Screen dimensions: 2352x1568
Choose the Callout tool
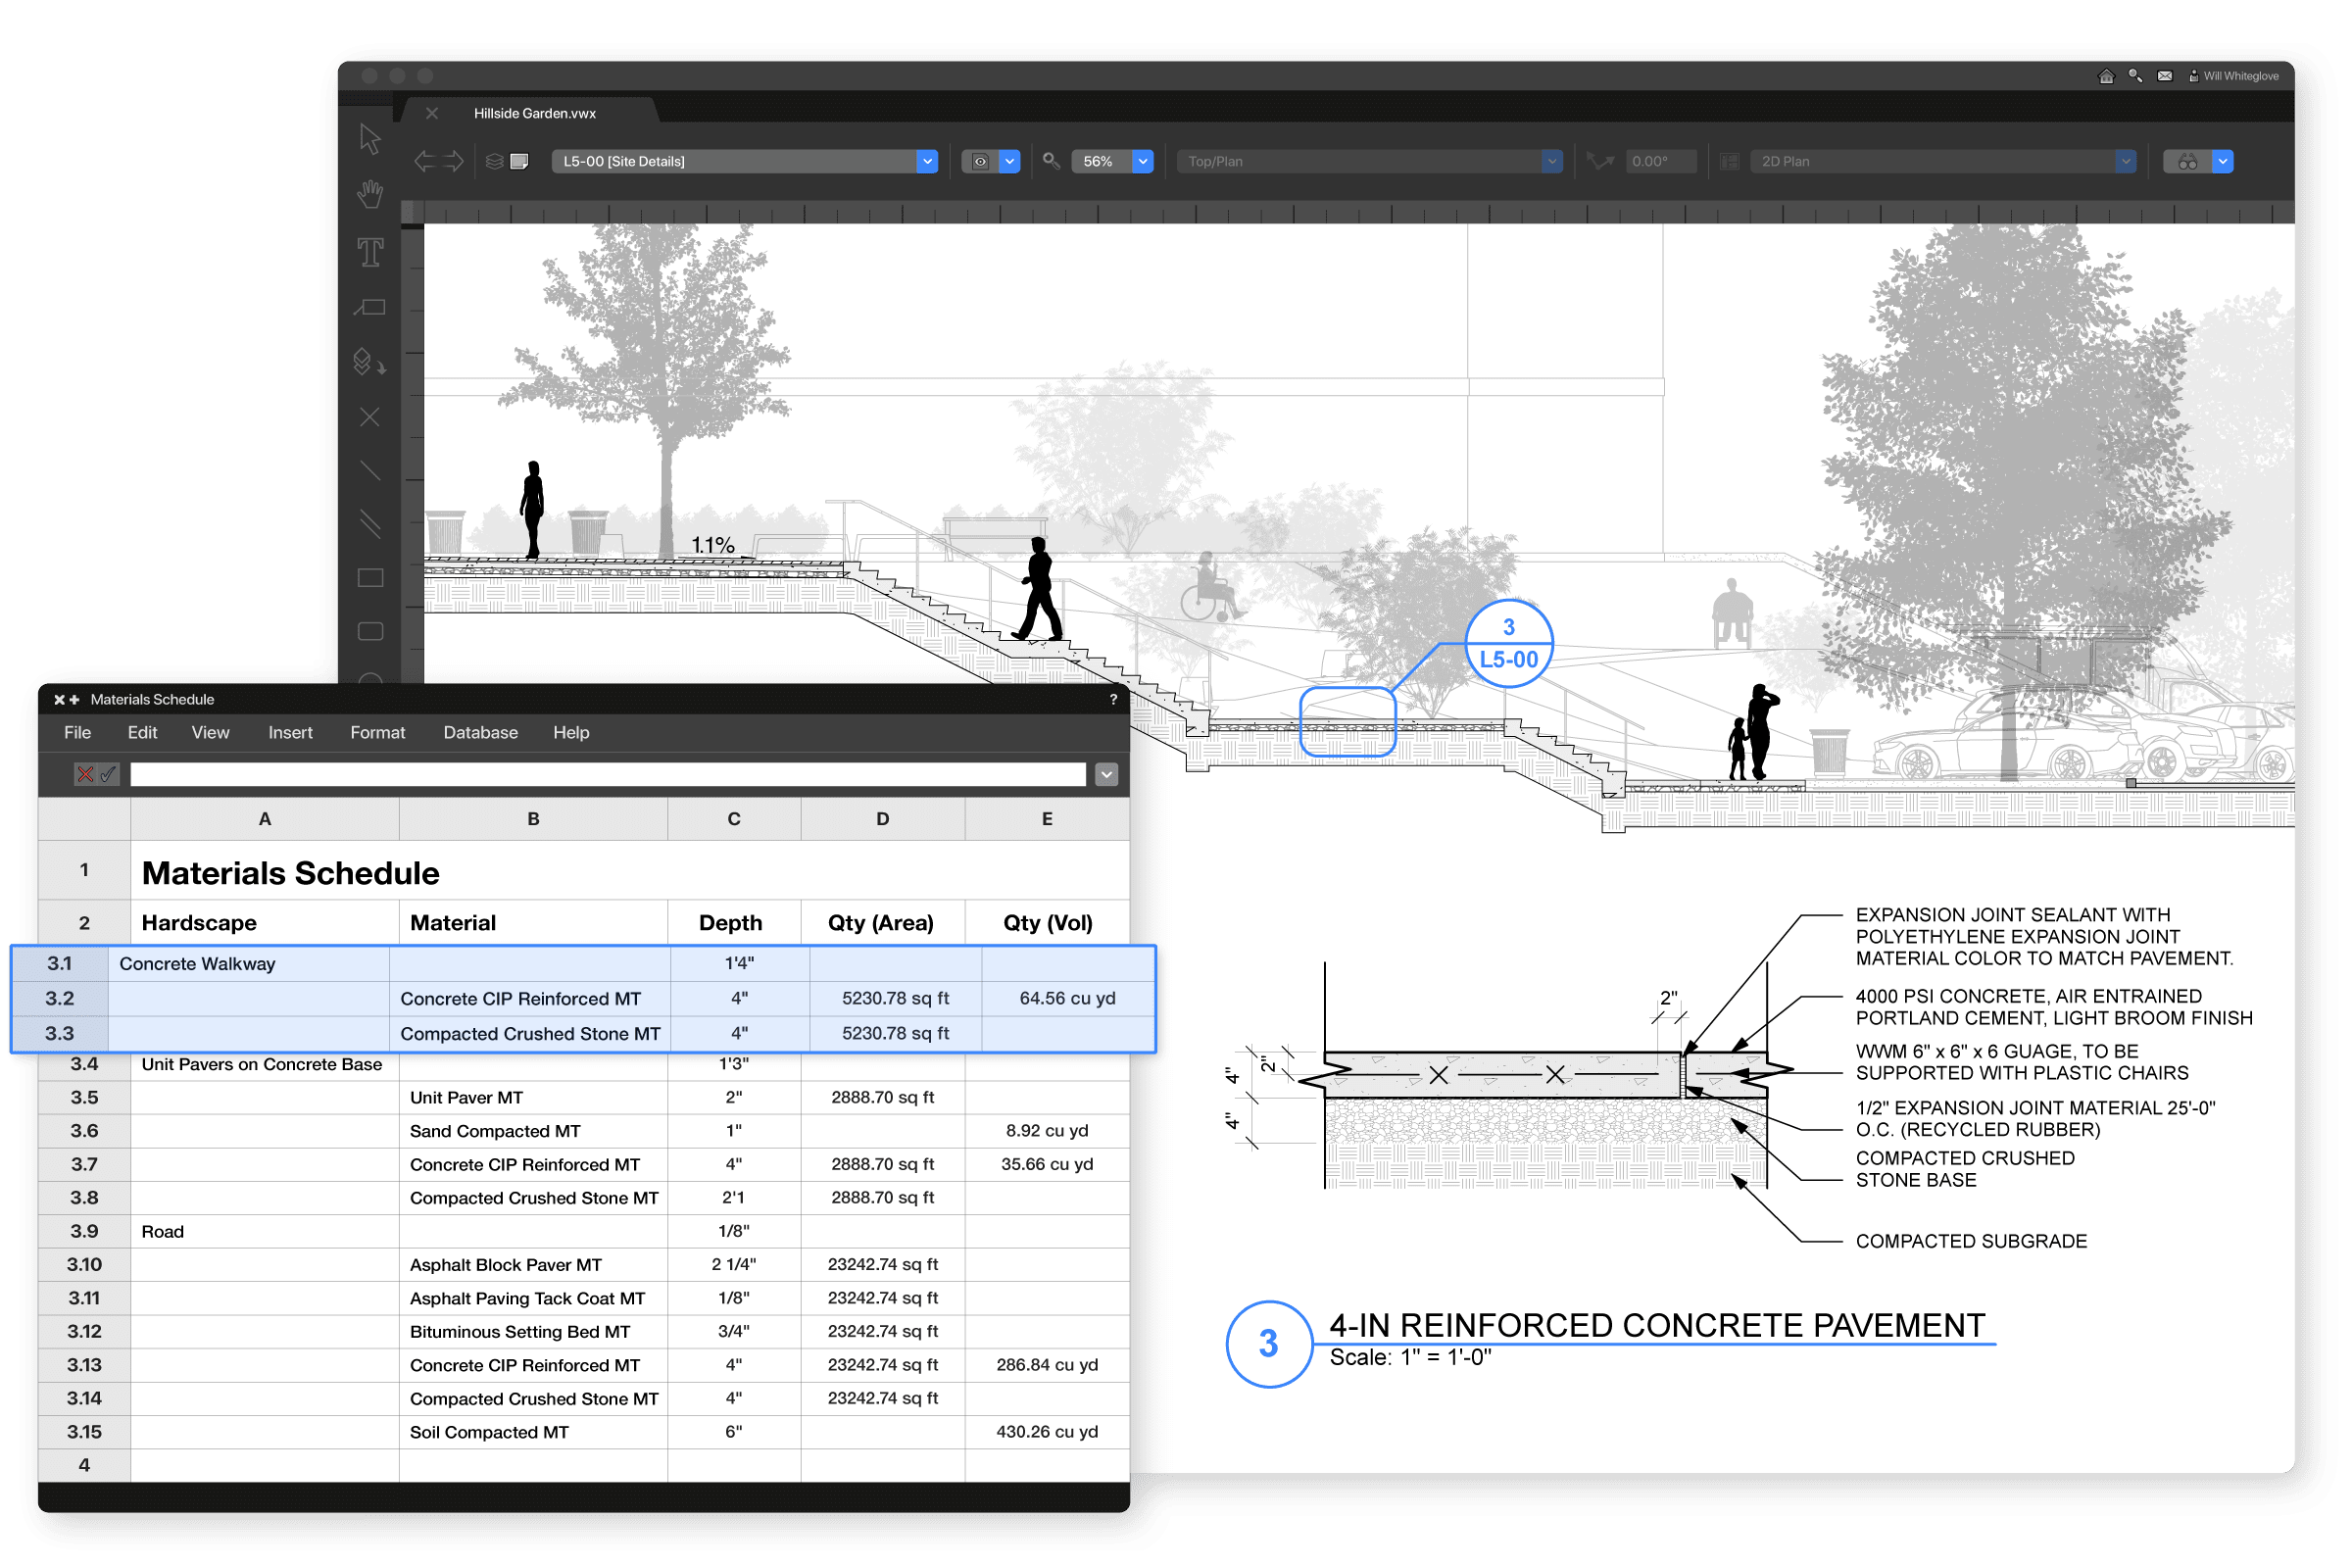click(370, 308)
